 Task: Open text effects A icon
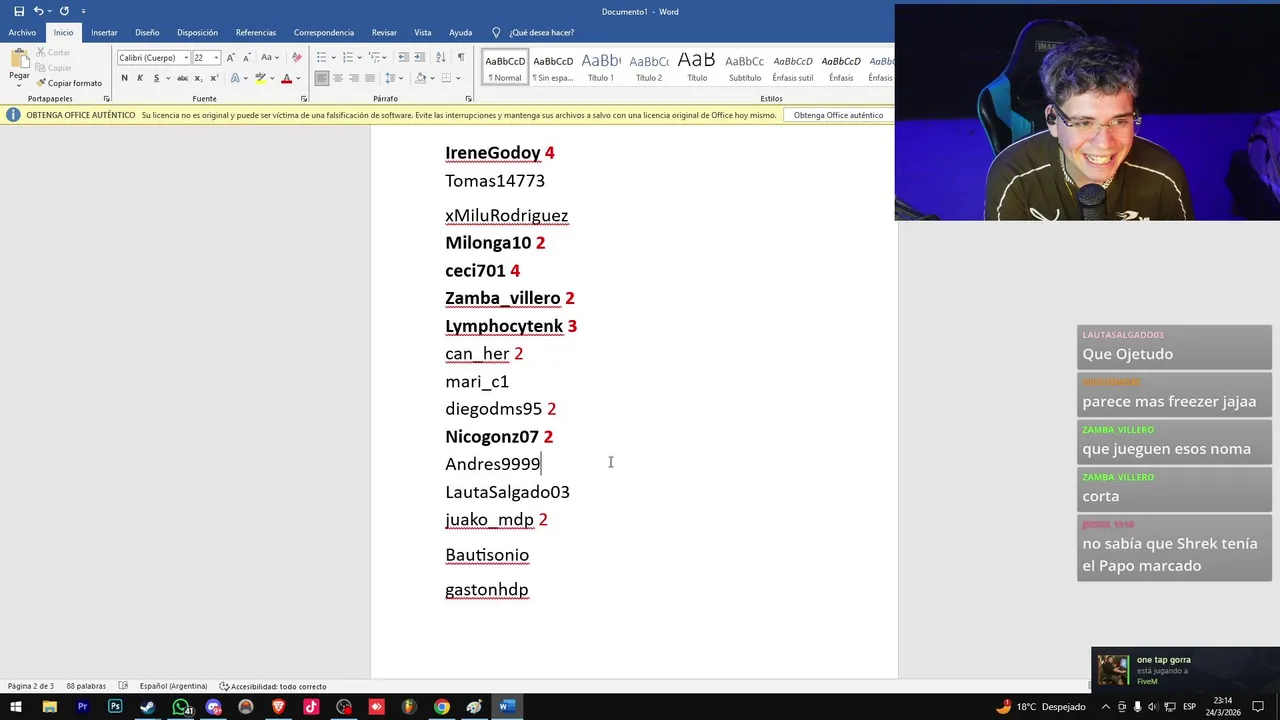click(x=235, y=78)
